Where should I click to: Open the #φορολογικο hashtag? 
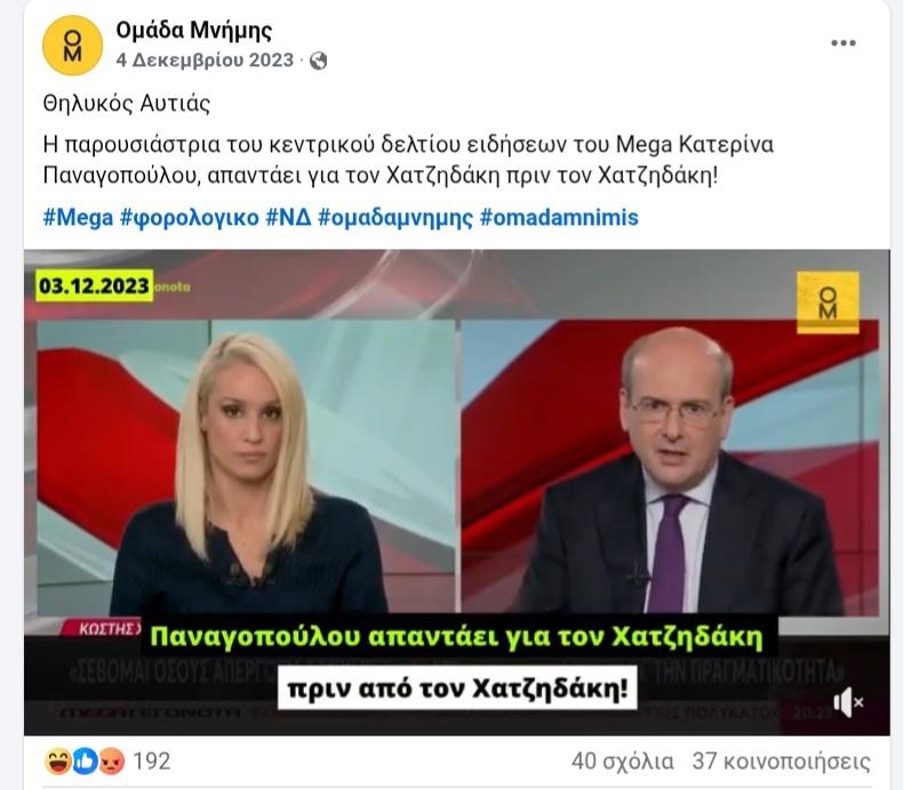[189, 218]
